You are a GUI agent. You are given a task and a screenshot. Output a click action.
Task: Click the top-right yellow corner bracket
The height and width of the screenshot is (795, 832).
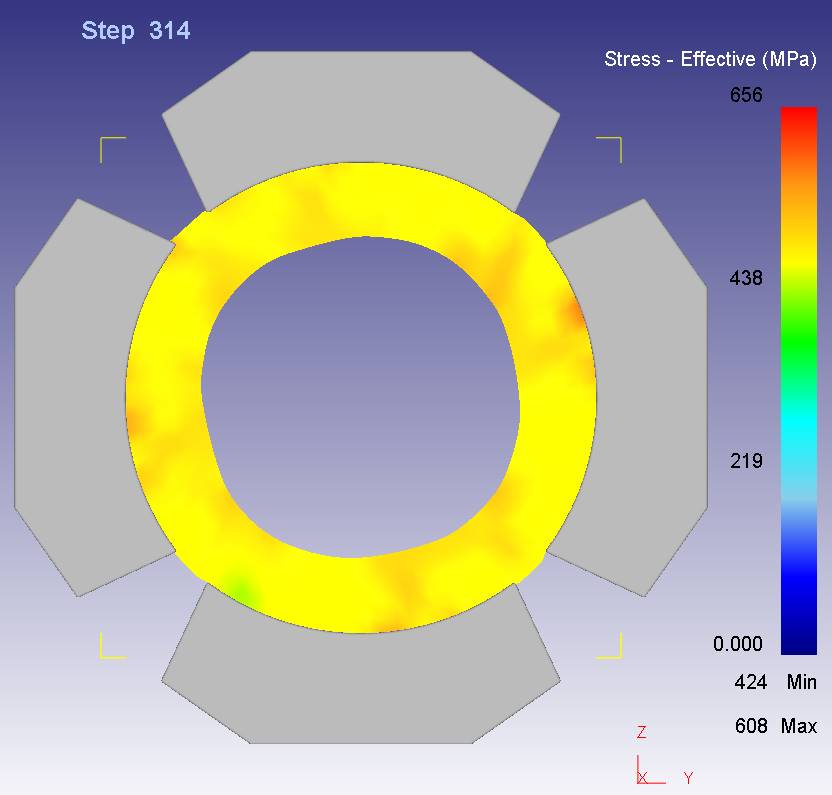click(x=610, y=148)
